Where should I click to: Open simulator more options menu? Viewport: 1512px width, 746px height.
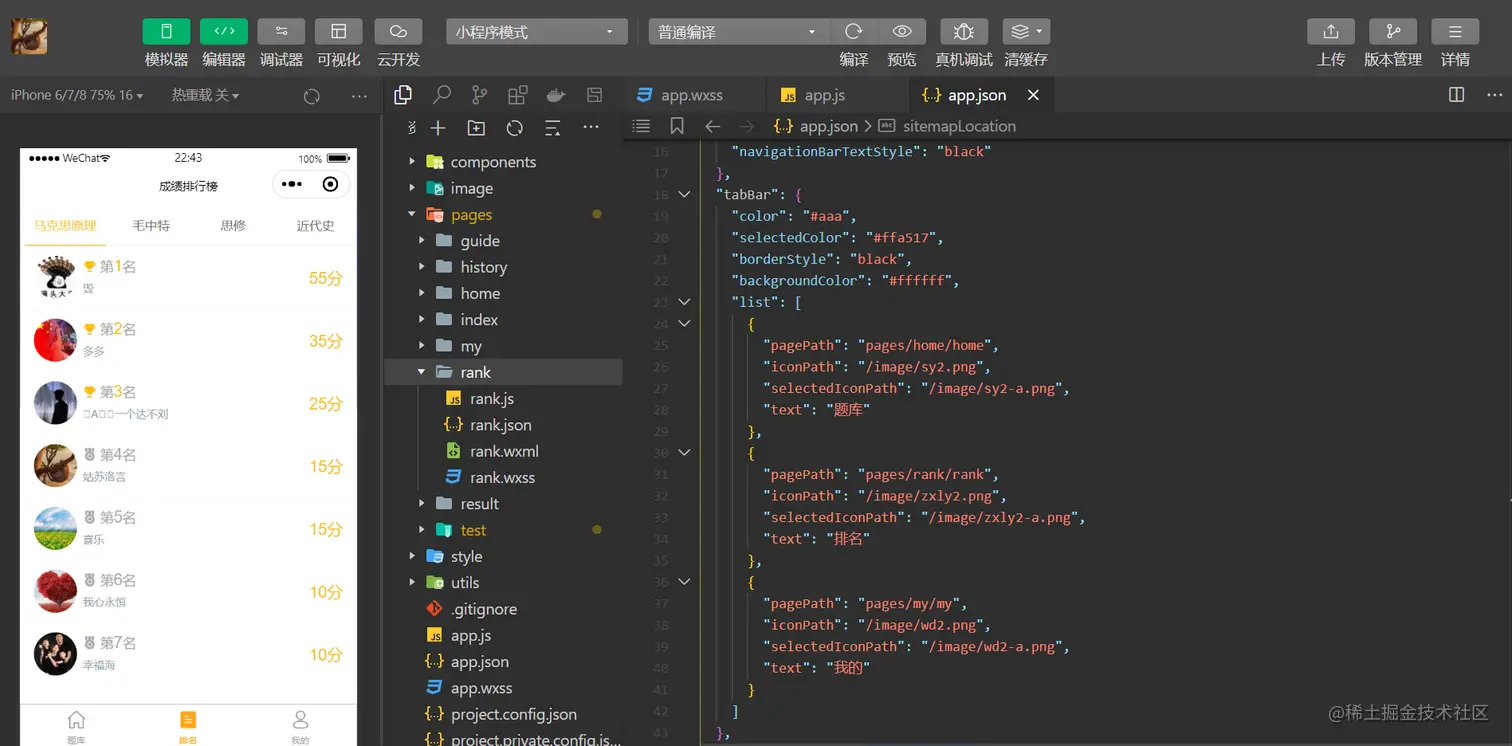click(x=360, y=96)
